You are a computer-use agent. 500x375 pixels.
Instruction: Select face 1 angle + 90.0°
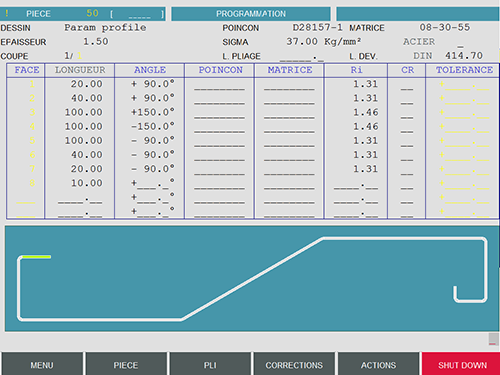tap(153, 84)
